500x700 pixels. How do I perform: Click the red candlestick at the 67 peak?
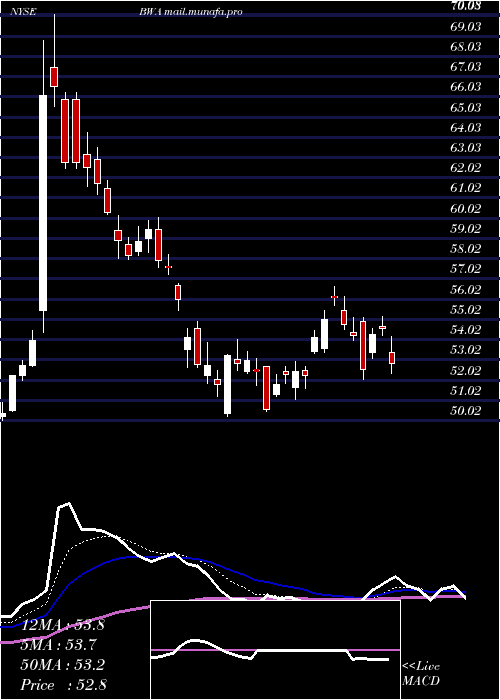(x=54, y=76)
